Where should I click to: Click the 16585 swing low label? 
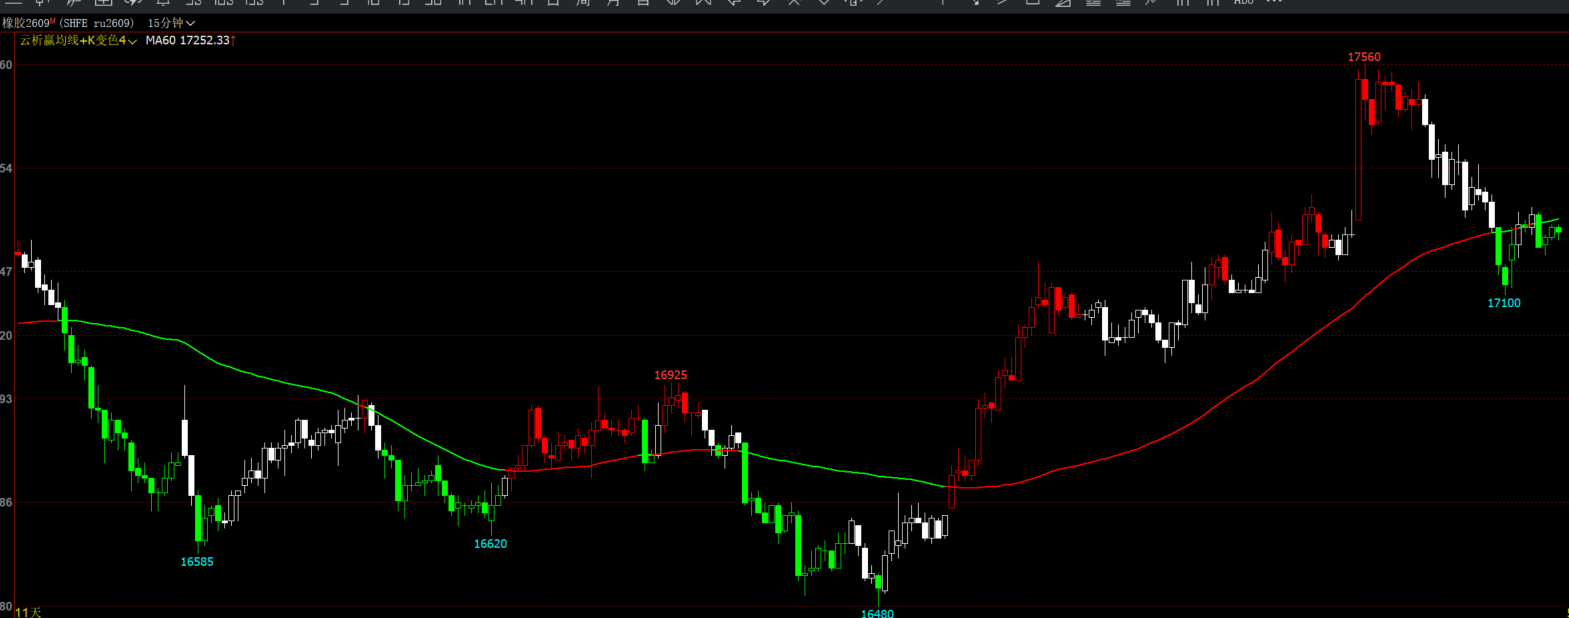coord(197,562)
